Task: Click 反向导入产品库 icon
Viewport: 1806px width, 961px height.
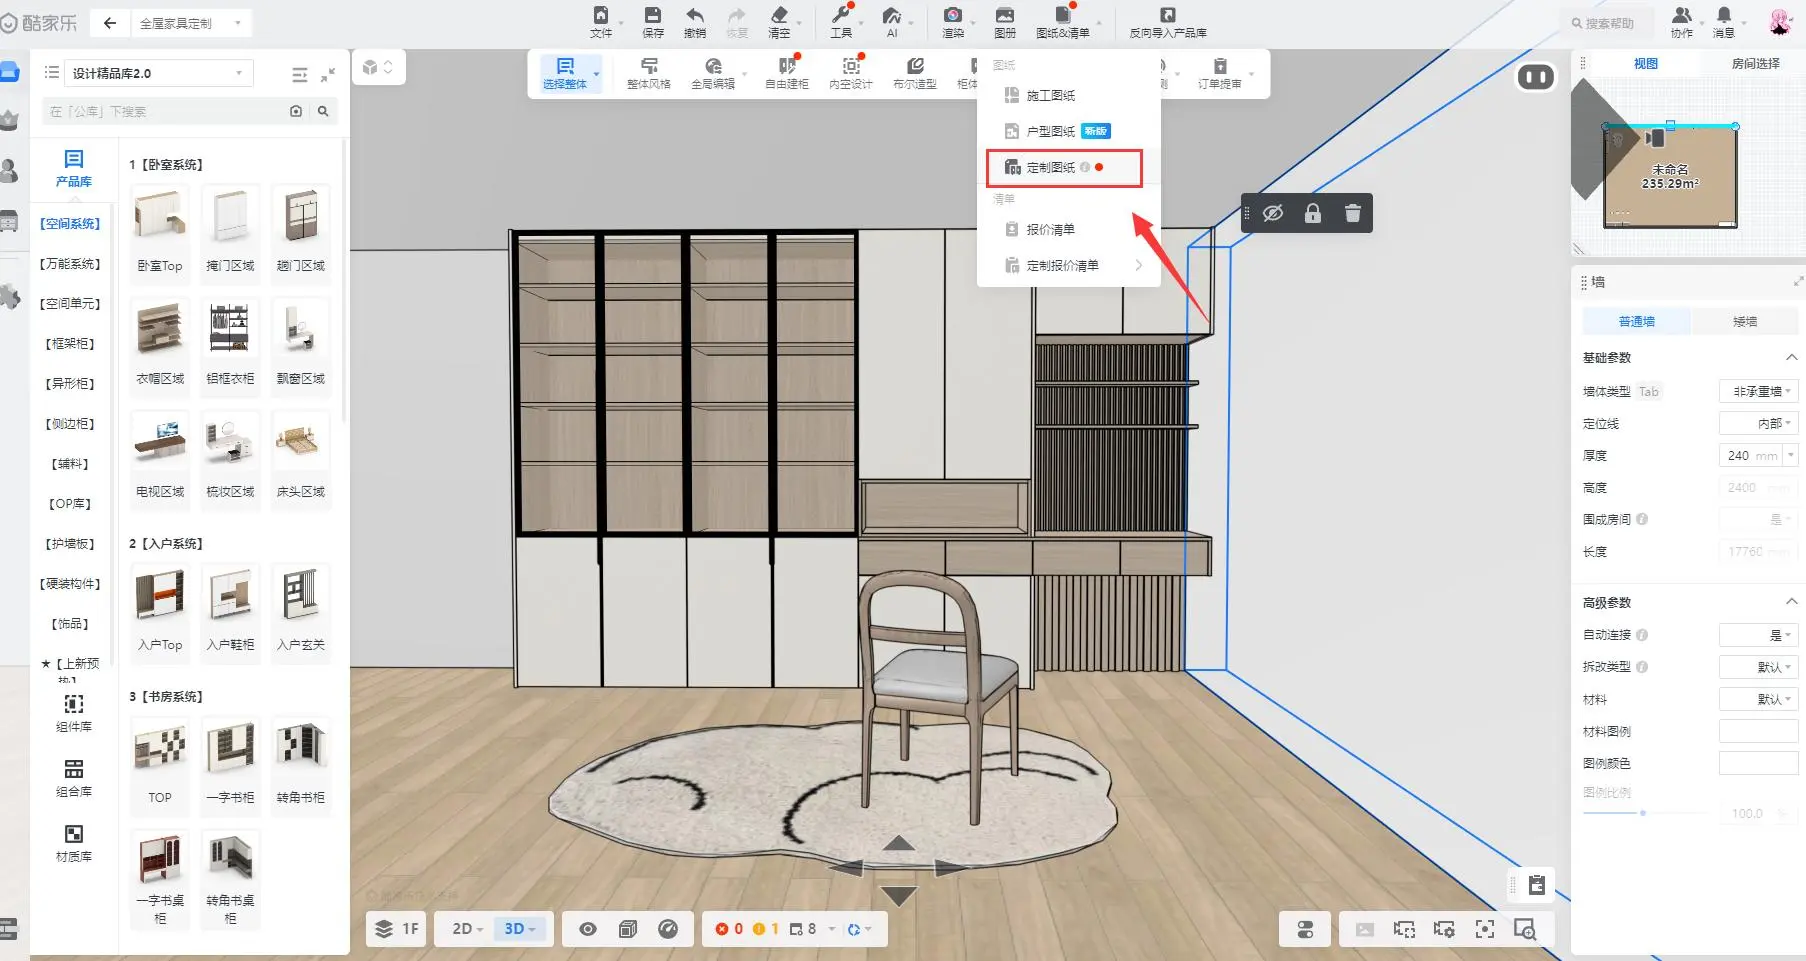Action: point(1167,15)
